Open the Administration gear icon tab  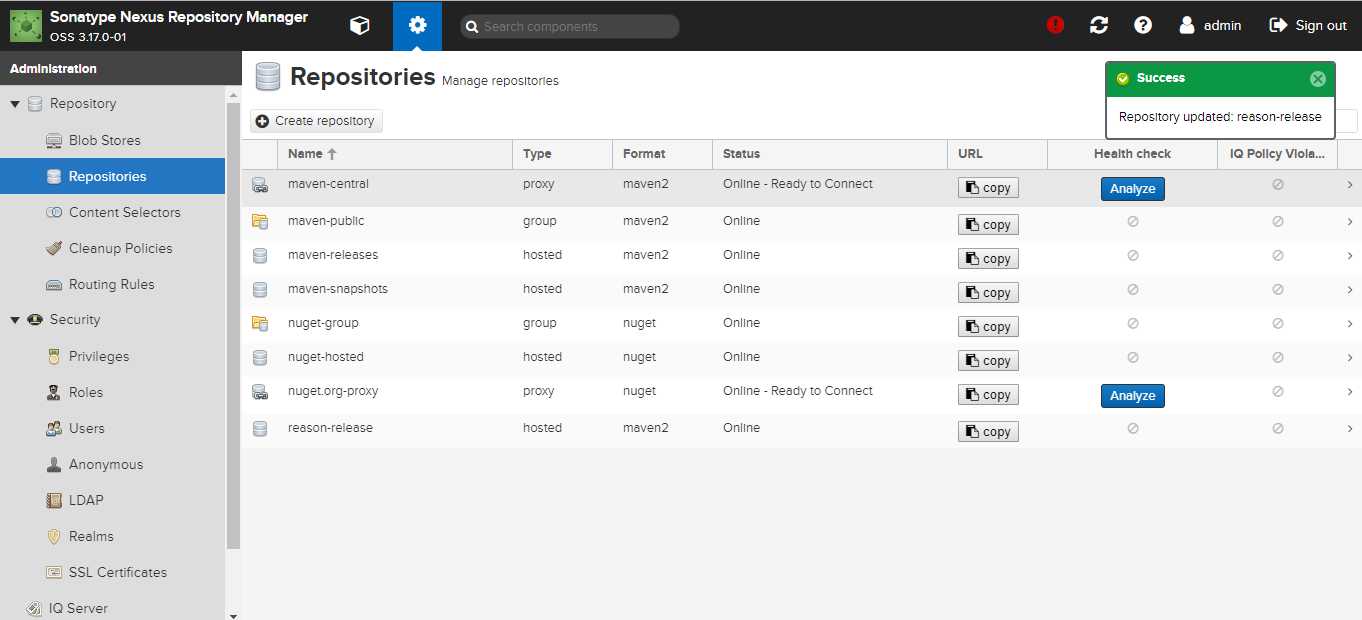pos(417,26)
